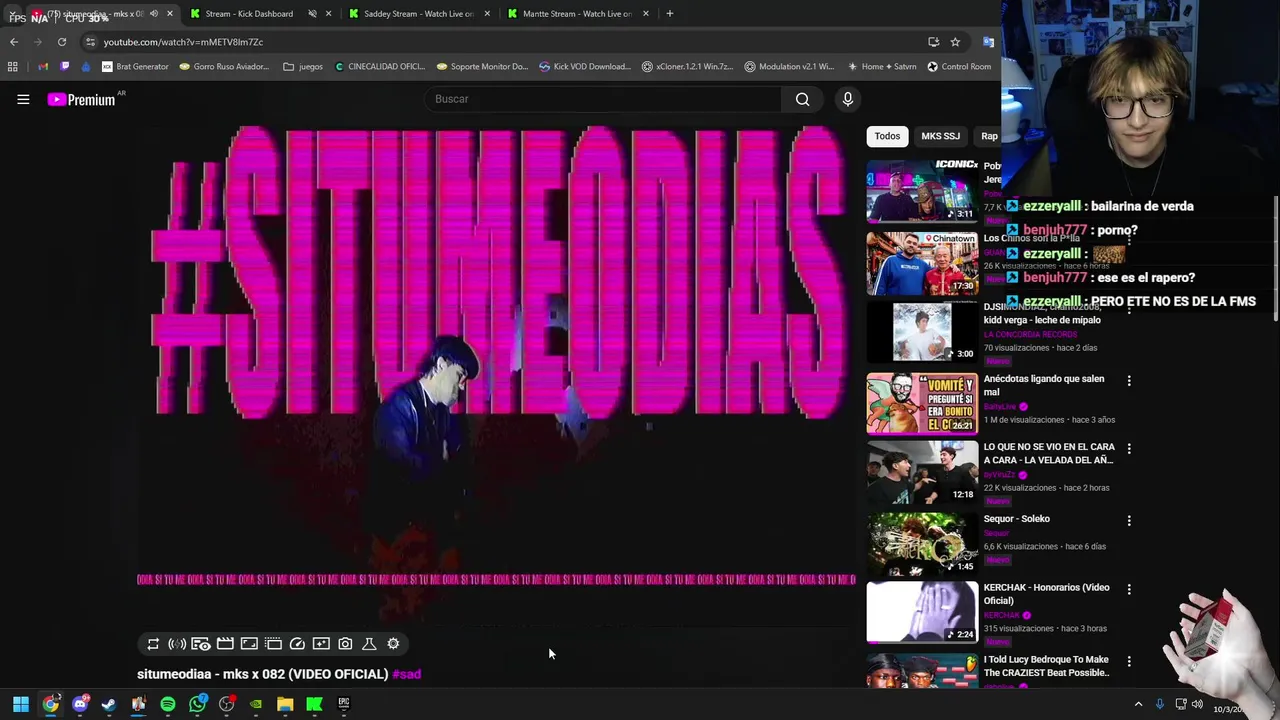
Task: Click the dashed-frame pop-up player icon
Action: pyautogui.click(x=273, y=644)
